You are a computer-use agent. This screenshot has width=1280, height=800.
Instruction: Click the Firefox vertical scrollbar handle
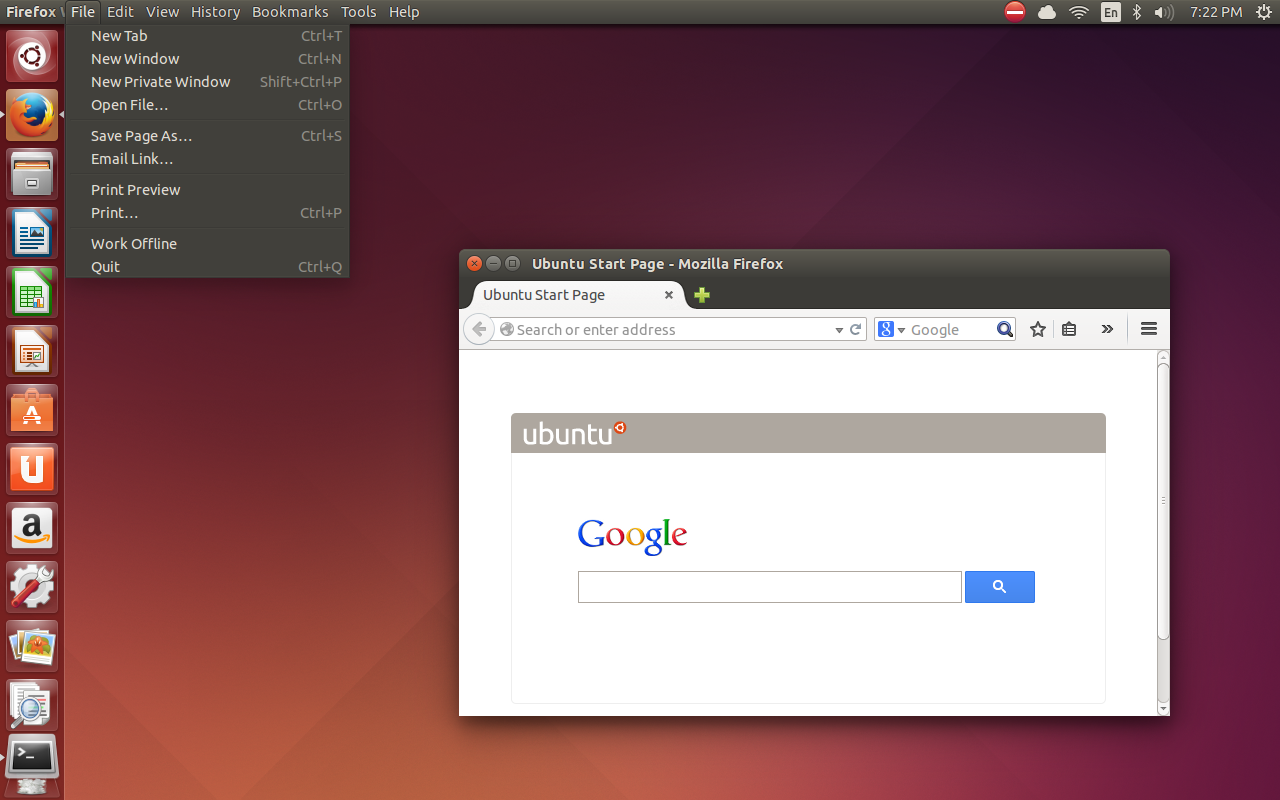pos(1163,500)
